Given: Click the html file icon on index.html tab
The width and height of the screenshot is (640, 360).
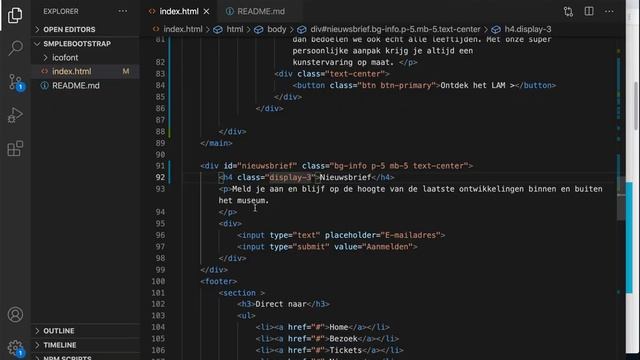Looking at the screenshot, I should pyautogui.click(x=152, y=11).
